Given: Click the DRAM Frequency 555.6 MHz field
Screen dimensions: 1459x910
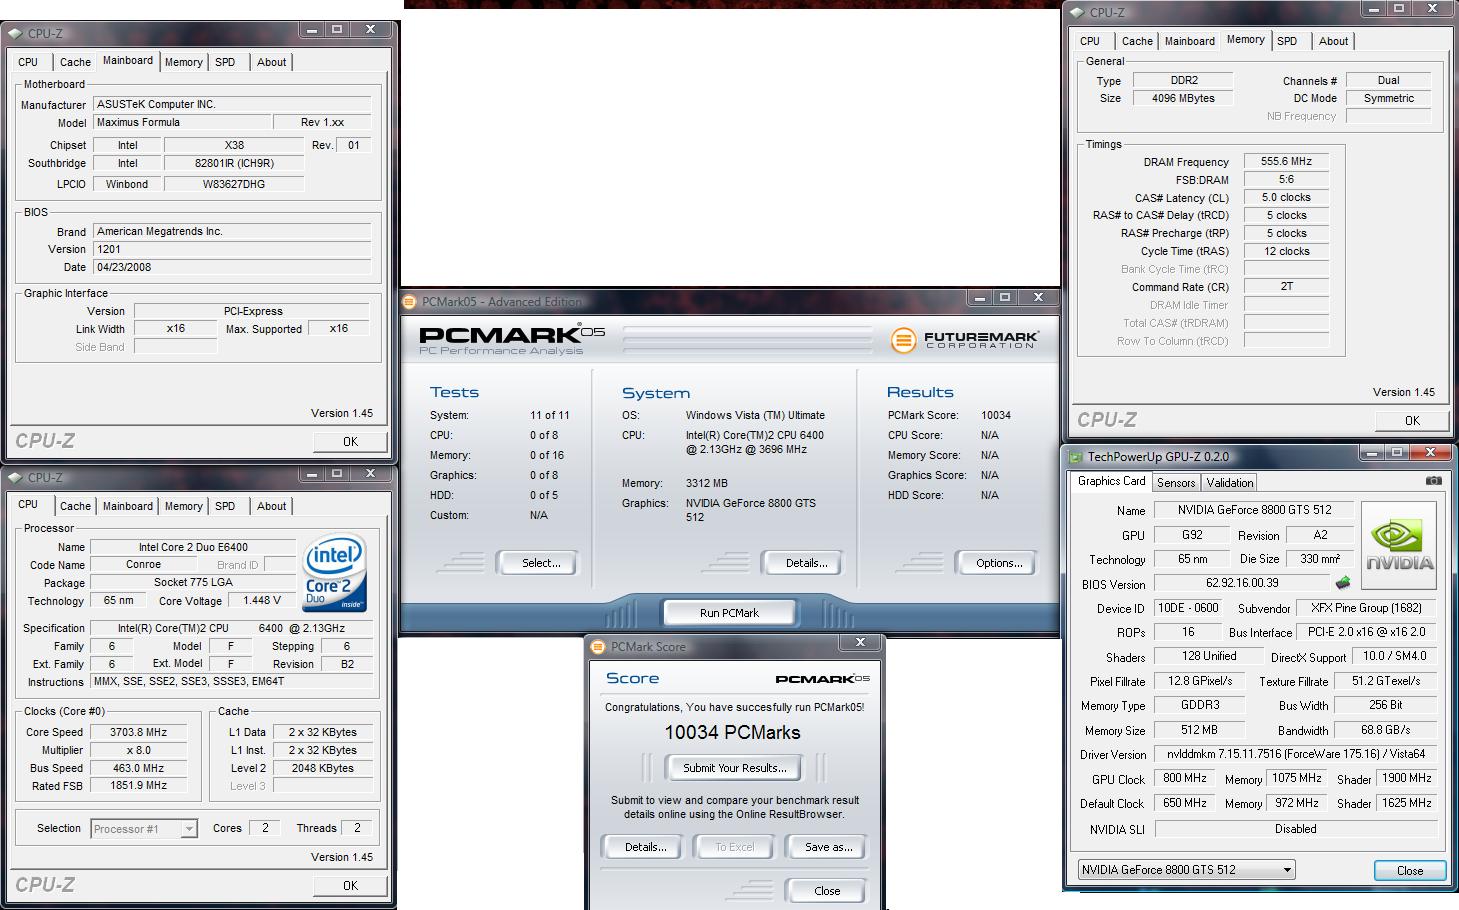Looking at the screenshot, I should click(x=1286, y=161).
